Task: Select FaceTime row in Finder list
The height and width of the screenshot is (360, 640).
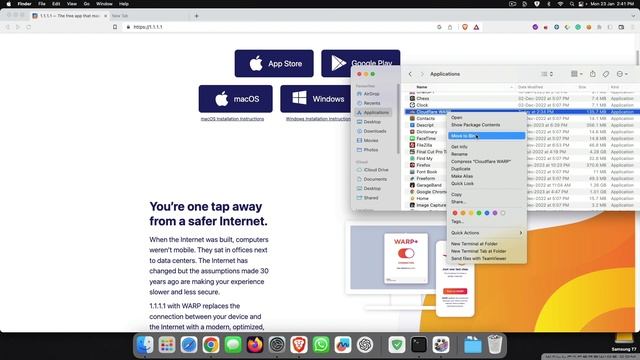Action: (x=521, y=138)
